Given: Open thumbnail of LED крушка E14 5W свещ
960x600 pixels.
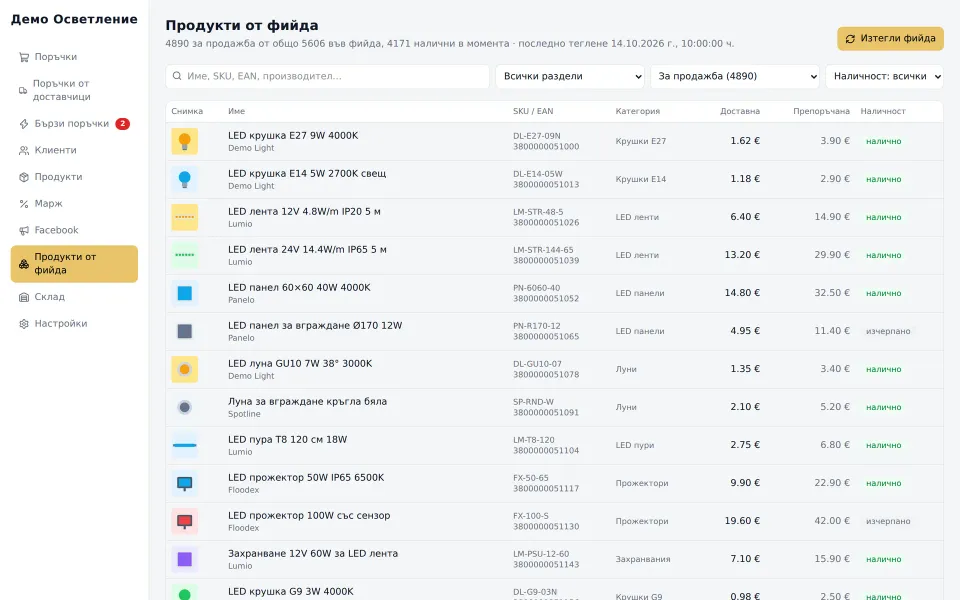Looking at the screenshot, I should tap(184, 179).
